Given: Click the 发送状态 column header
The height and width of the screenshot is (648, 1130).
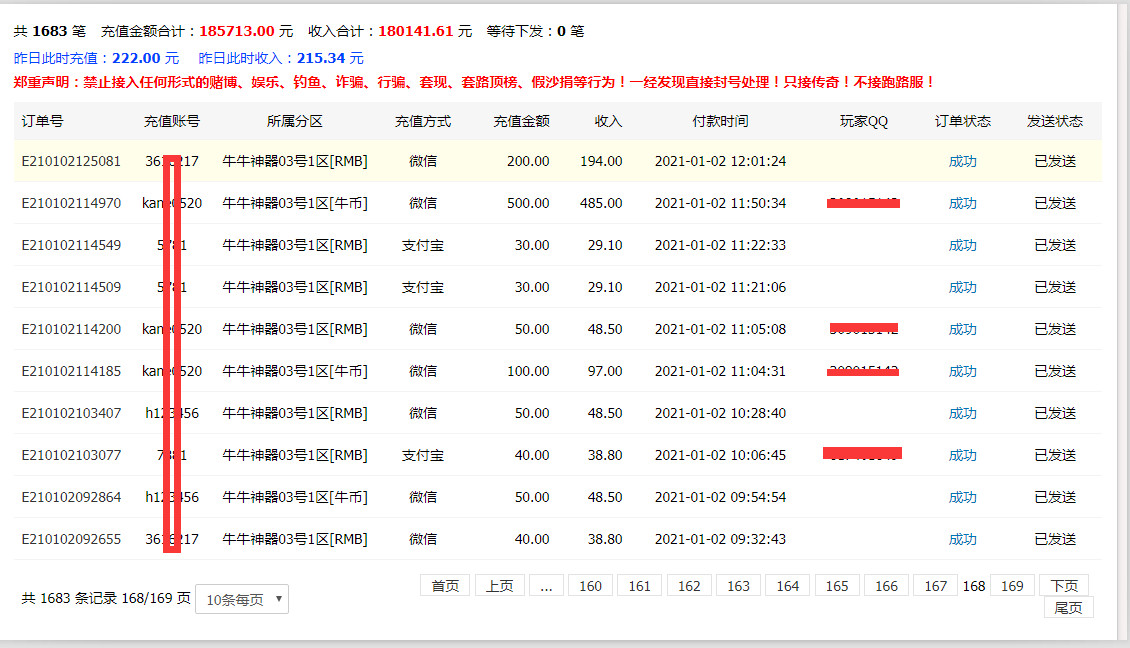Looking at the screenshot, I should [x=1054, y=121].
